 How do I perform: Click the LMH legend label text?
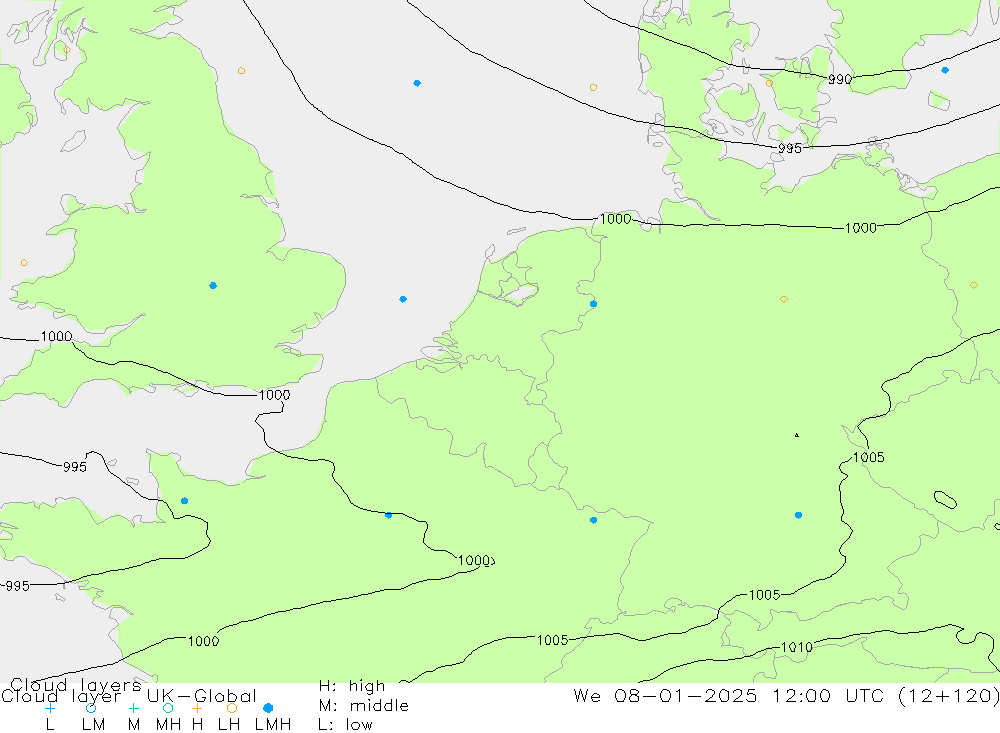pyautogui.click(x=273, y=725)
